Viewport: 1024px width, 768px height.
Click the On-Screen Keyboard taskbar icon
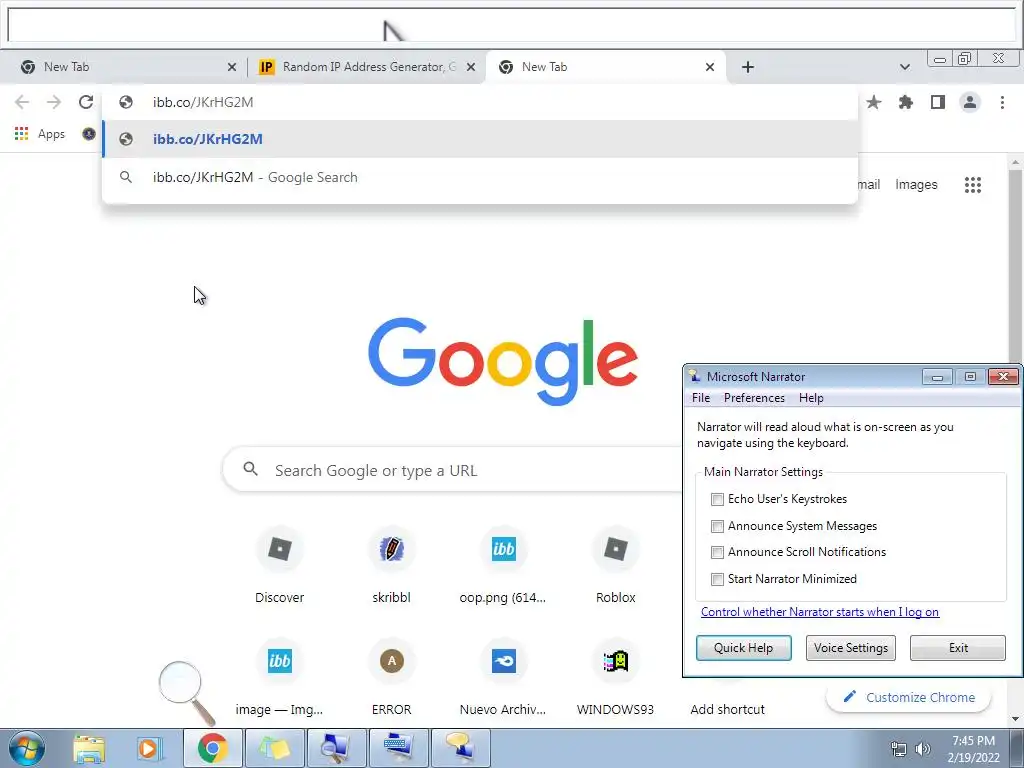click(398, 748)
